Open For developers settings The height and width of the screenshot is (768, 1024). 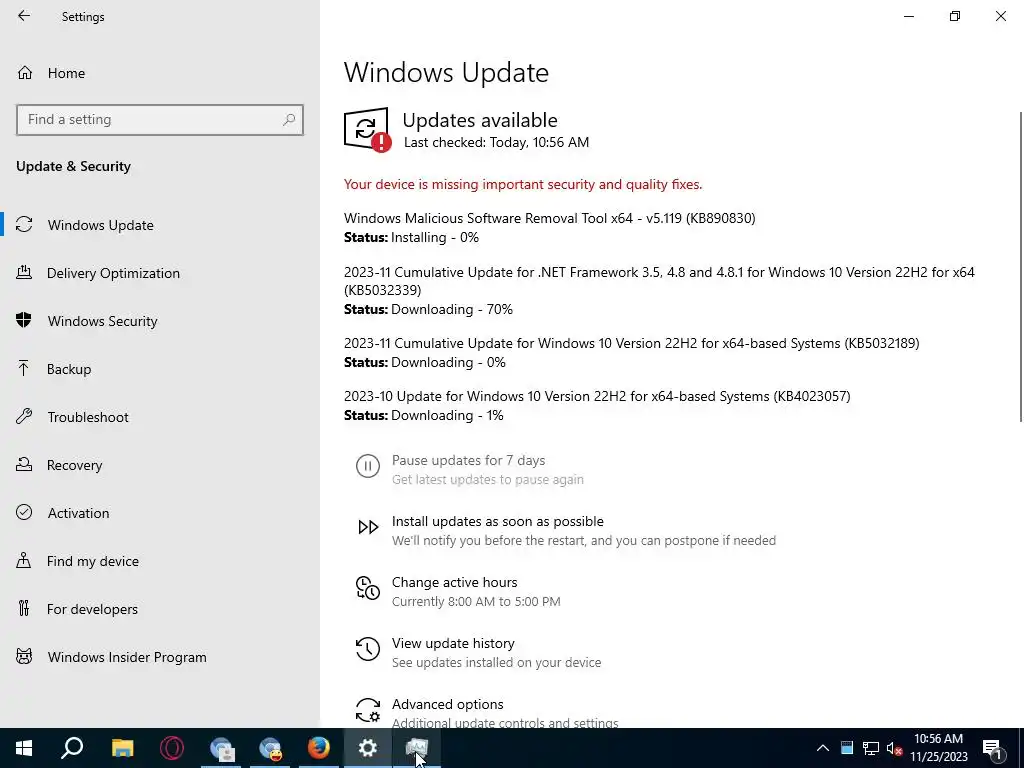(92, 609)
